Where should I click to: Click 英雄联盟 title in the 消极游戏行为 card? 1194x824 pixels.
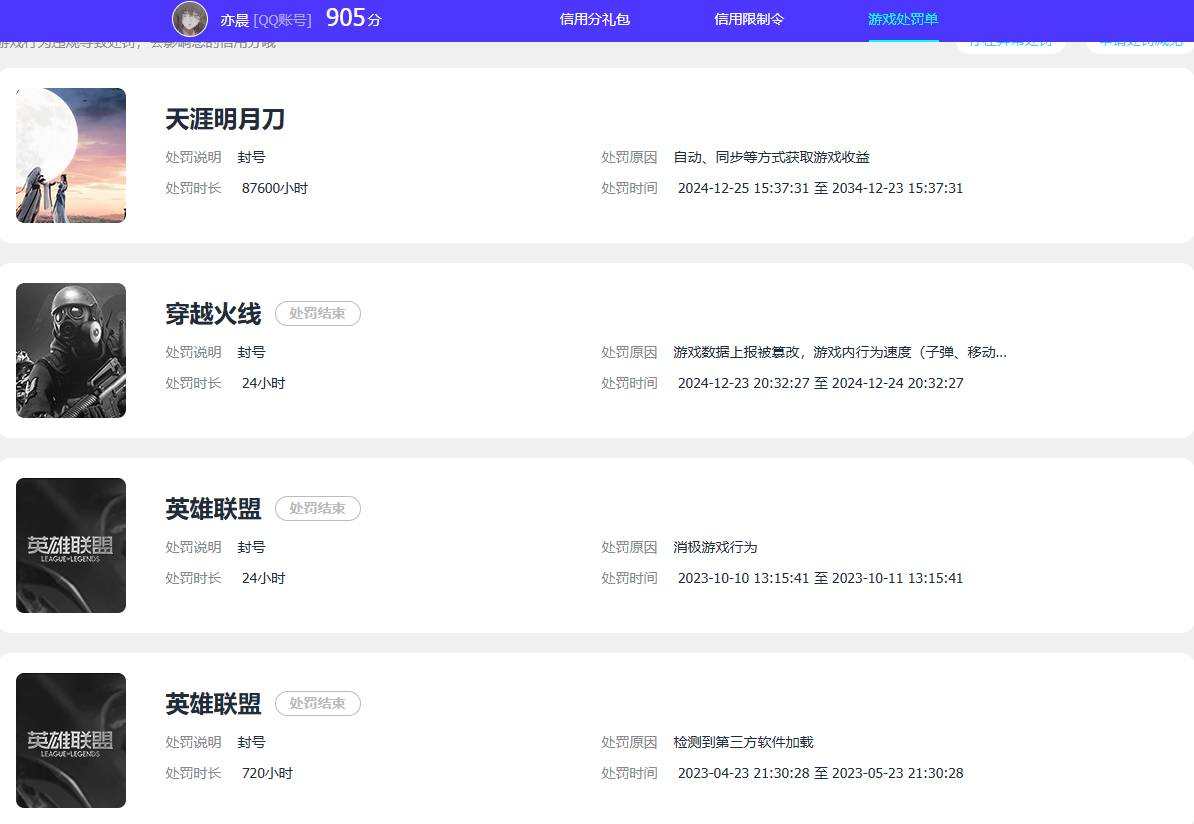(213, 509)
